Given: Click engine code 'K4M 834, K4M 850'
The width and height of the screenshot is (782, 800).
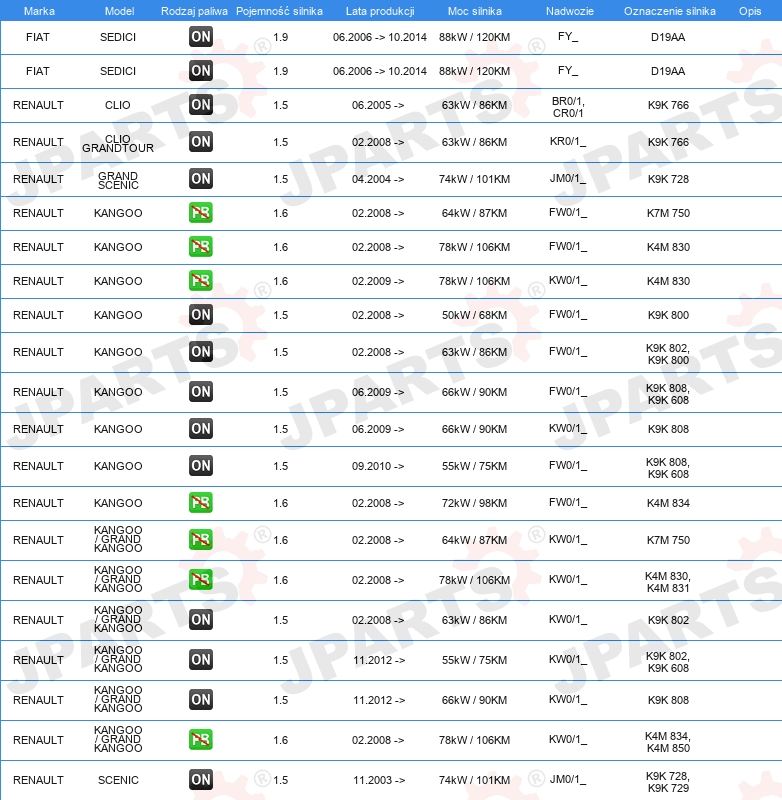Looking at the screenshot, I should pos(668,742).
